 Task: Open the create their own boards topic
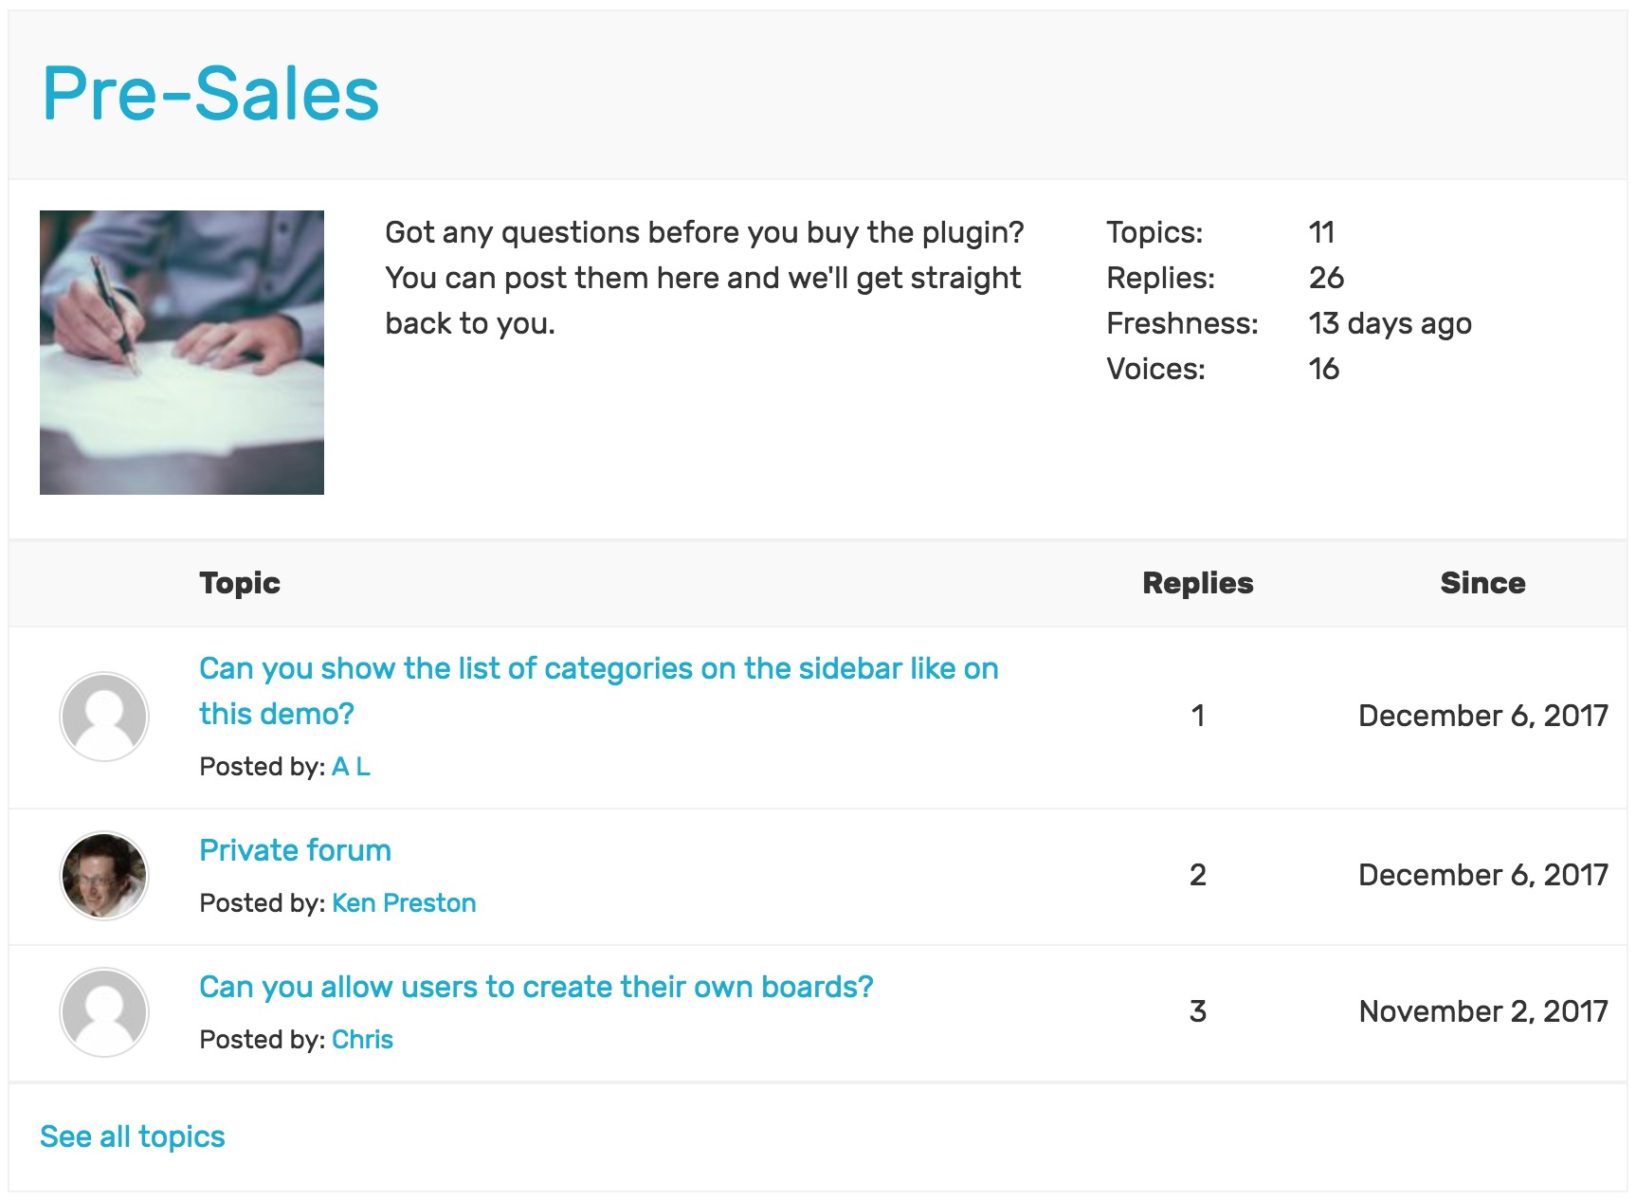pos(536,987)
